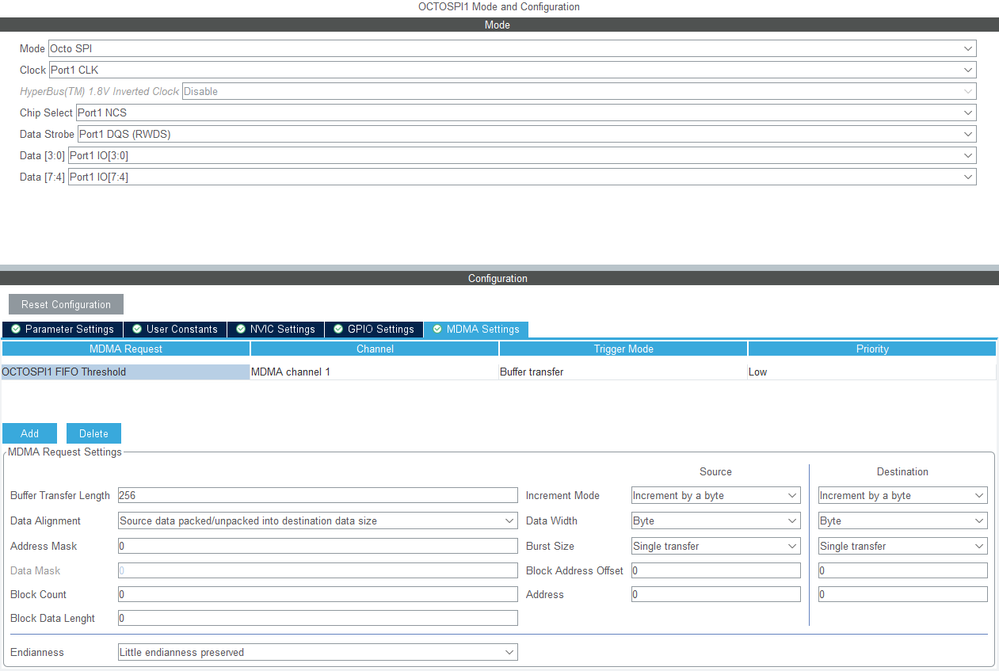Click the Low priority cell

click(x=872, y=372)
